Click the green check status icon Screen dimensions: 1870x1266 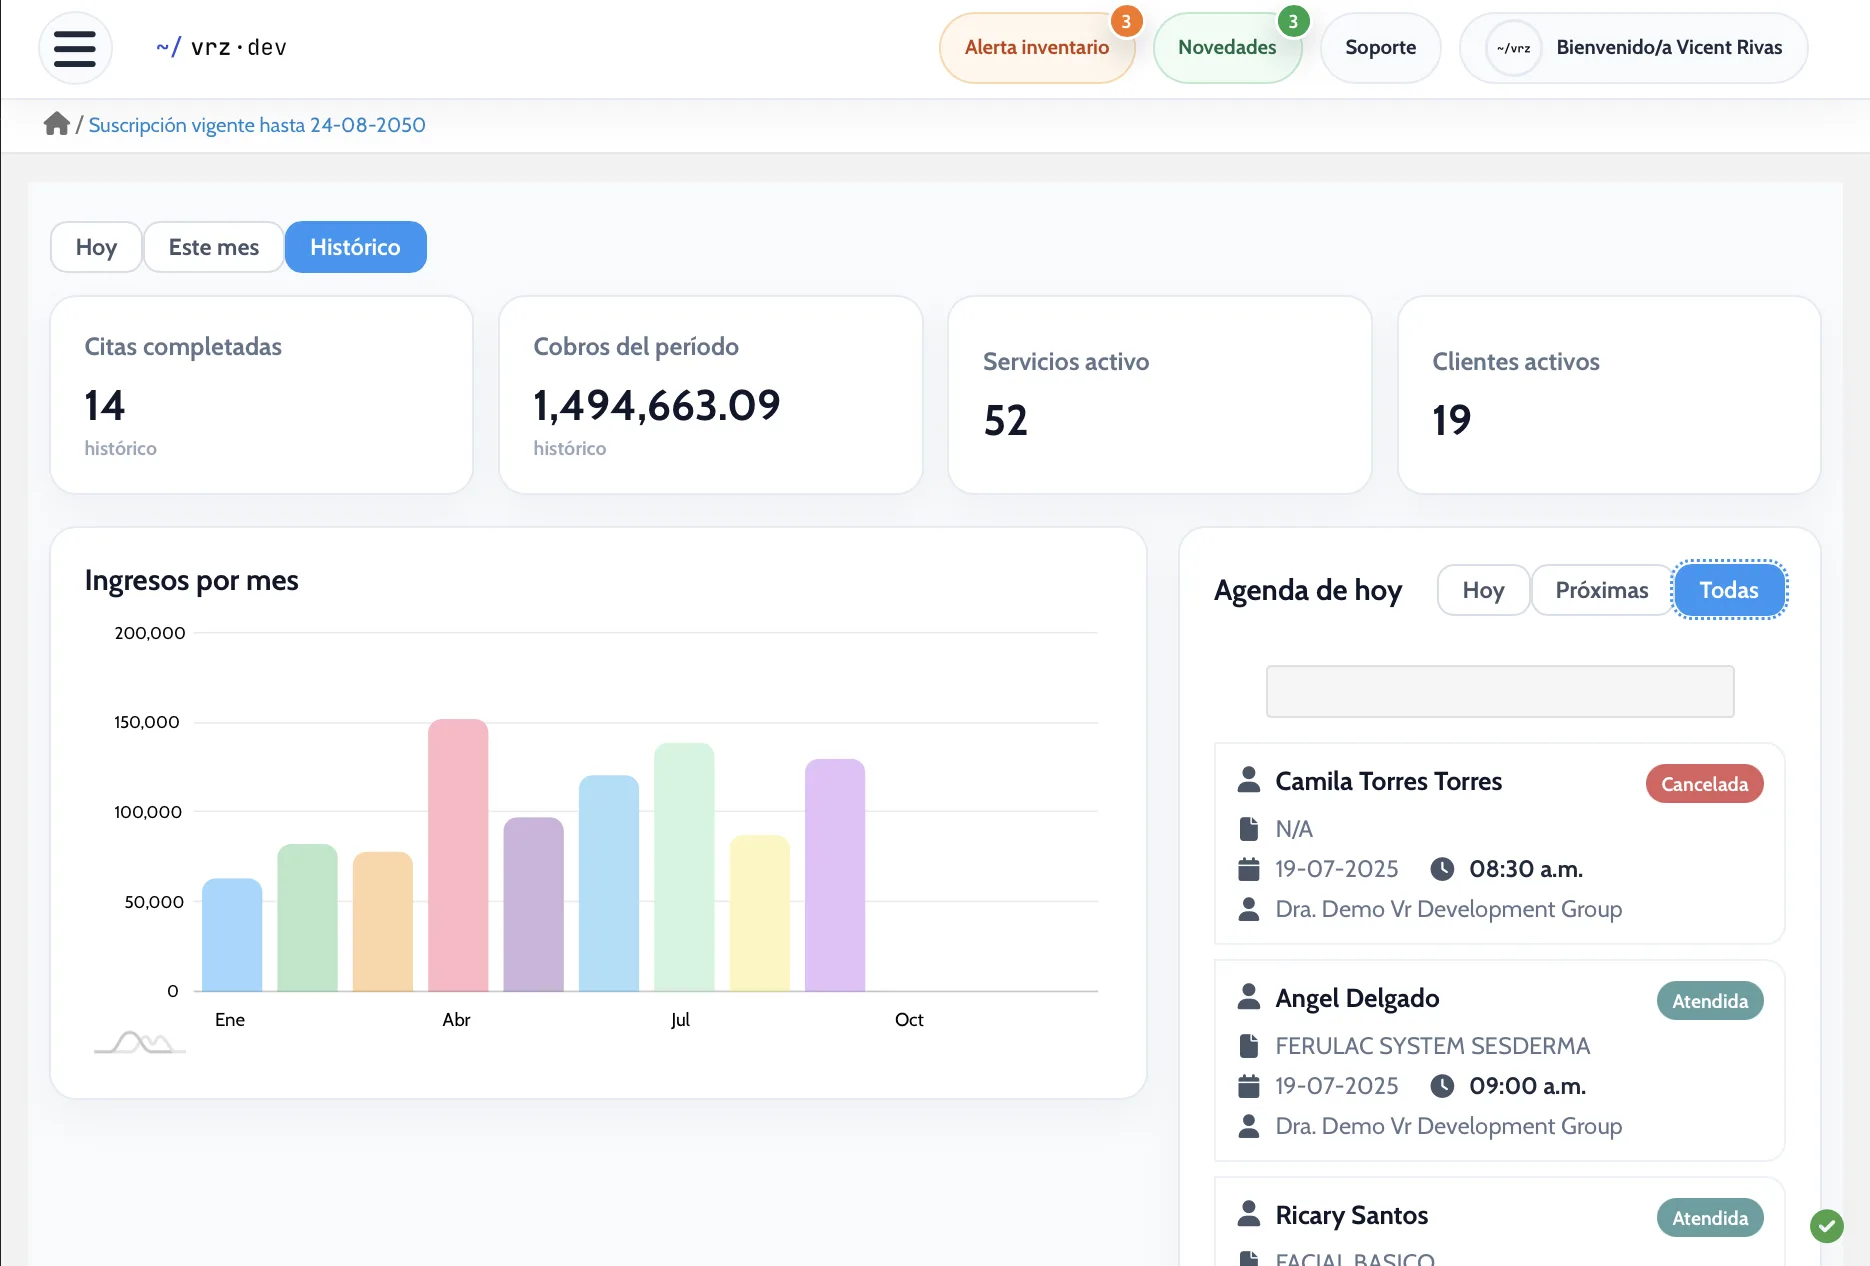click(1827, 1225)
